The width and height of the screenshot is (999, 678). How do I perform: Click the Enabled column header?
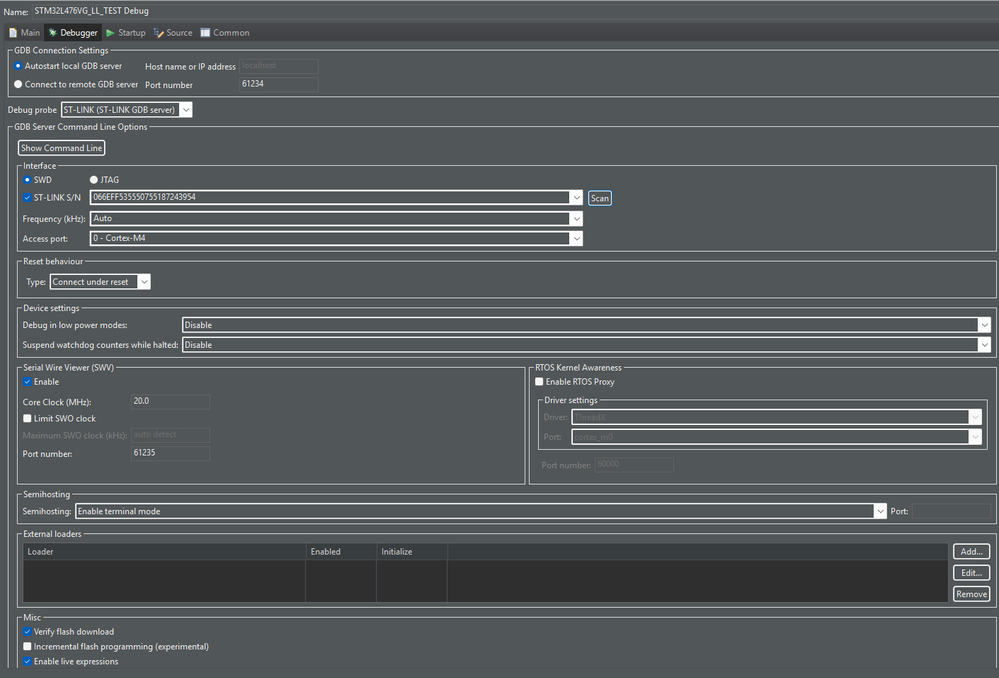[x=341, y=552]
